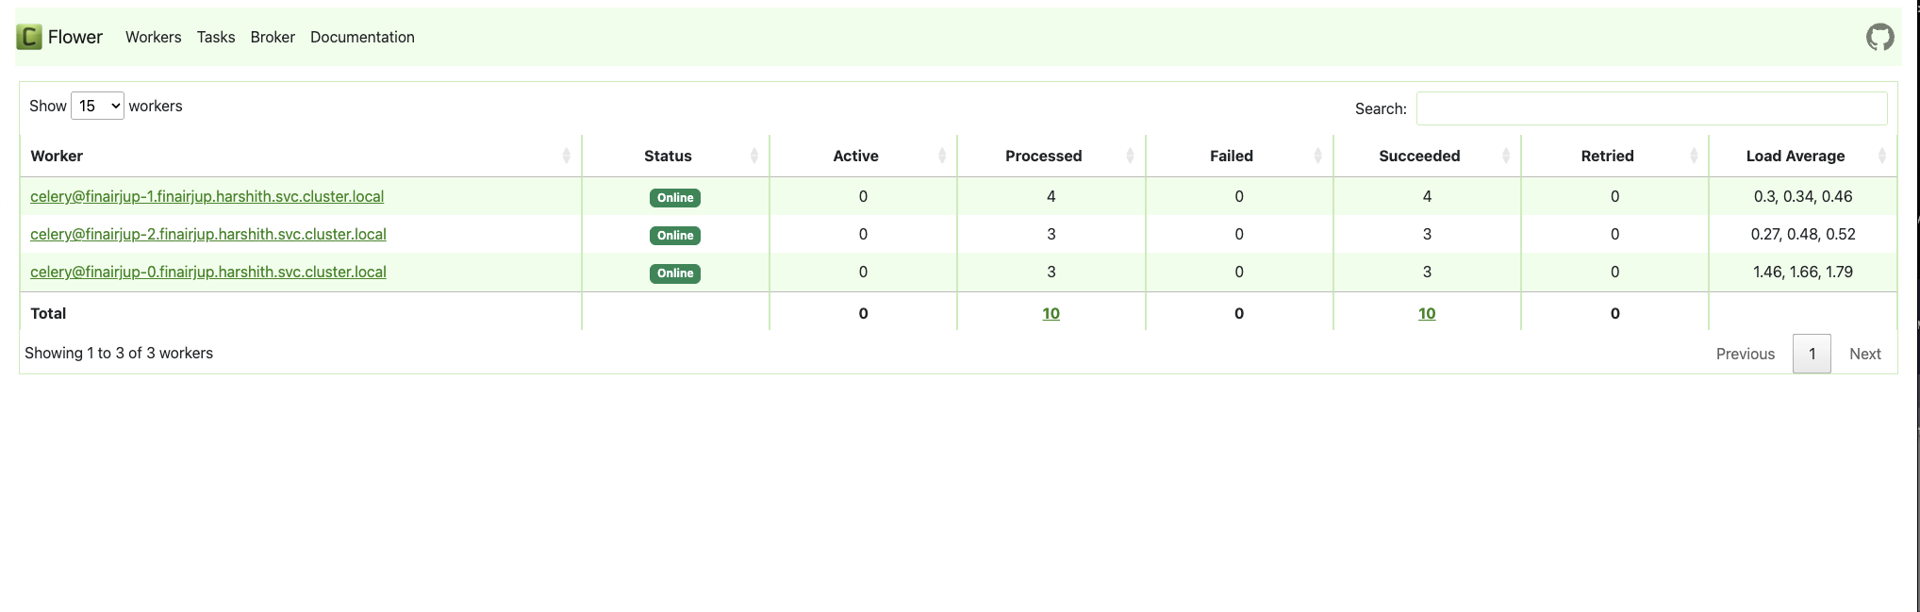Open the Workers menu item
This screenshot has height=612, width=1920.
pos(153,37)
